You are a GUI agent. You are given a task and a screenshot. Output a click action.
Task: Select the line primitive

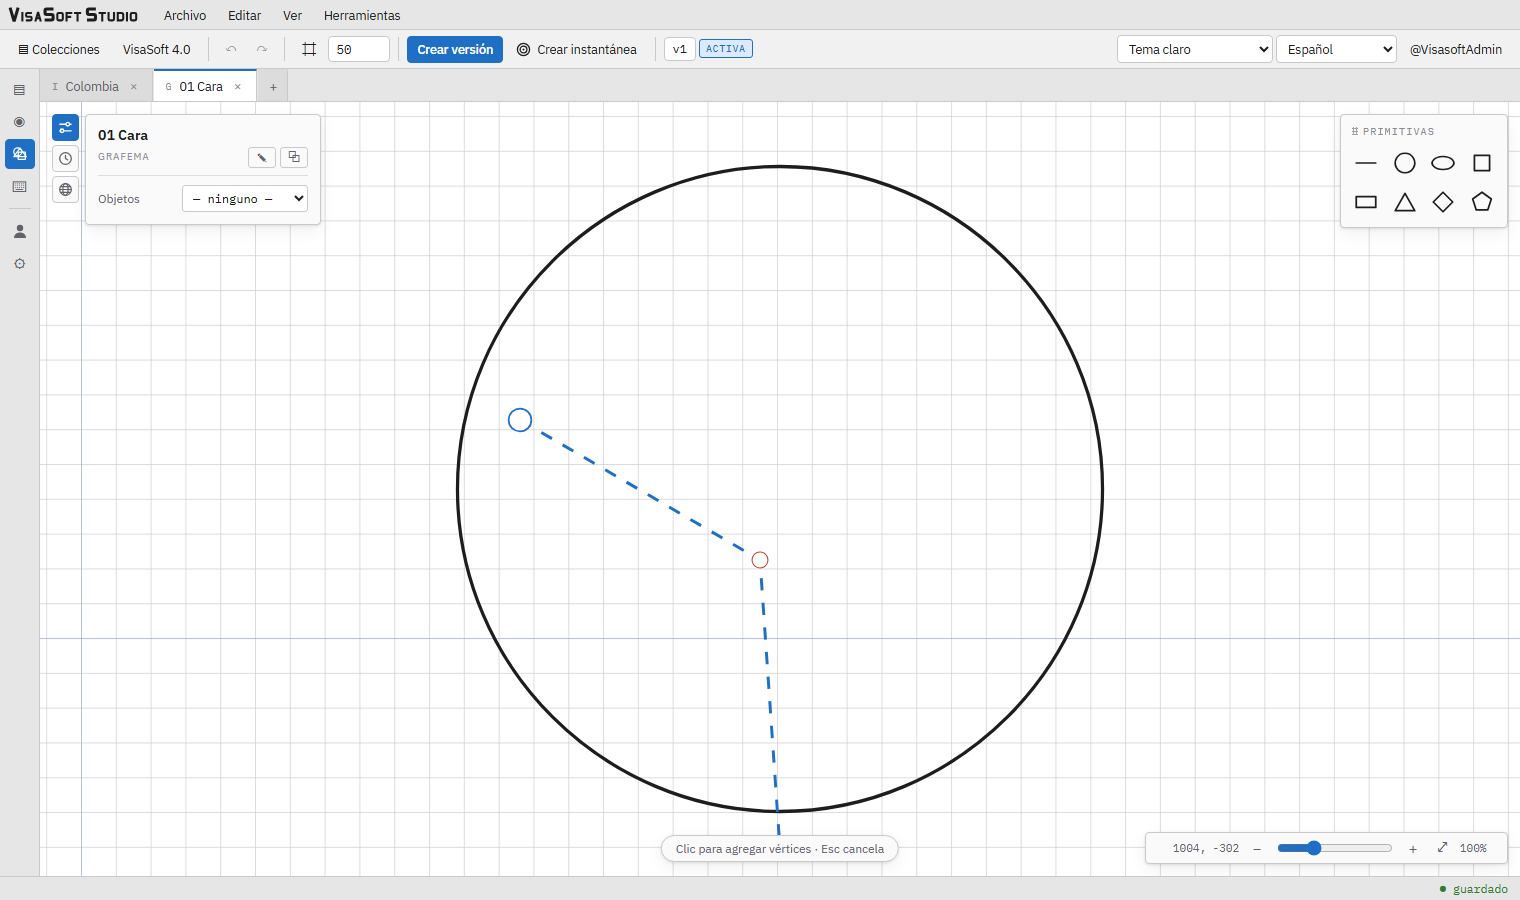[1366, 163]
